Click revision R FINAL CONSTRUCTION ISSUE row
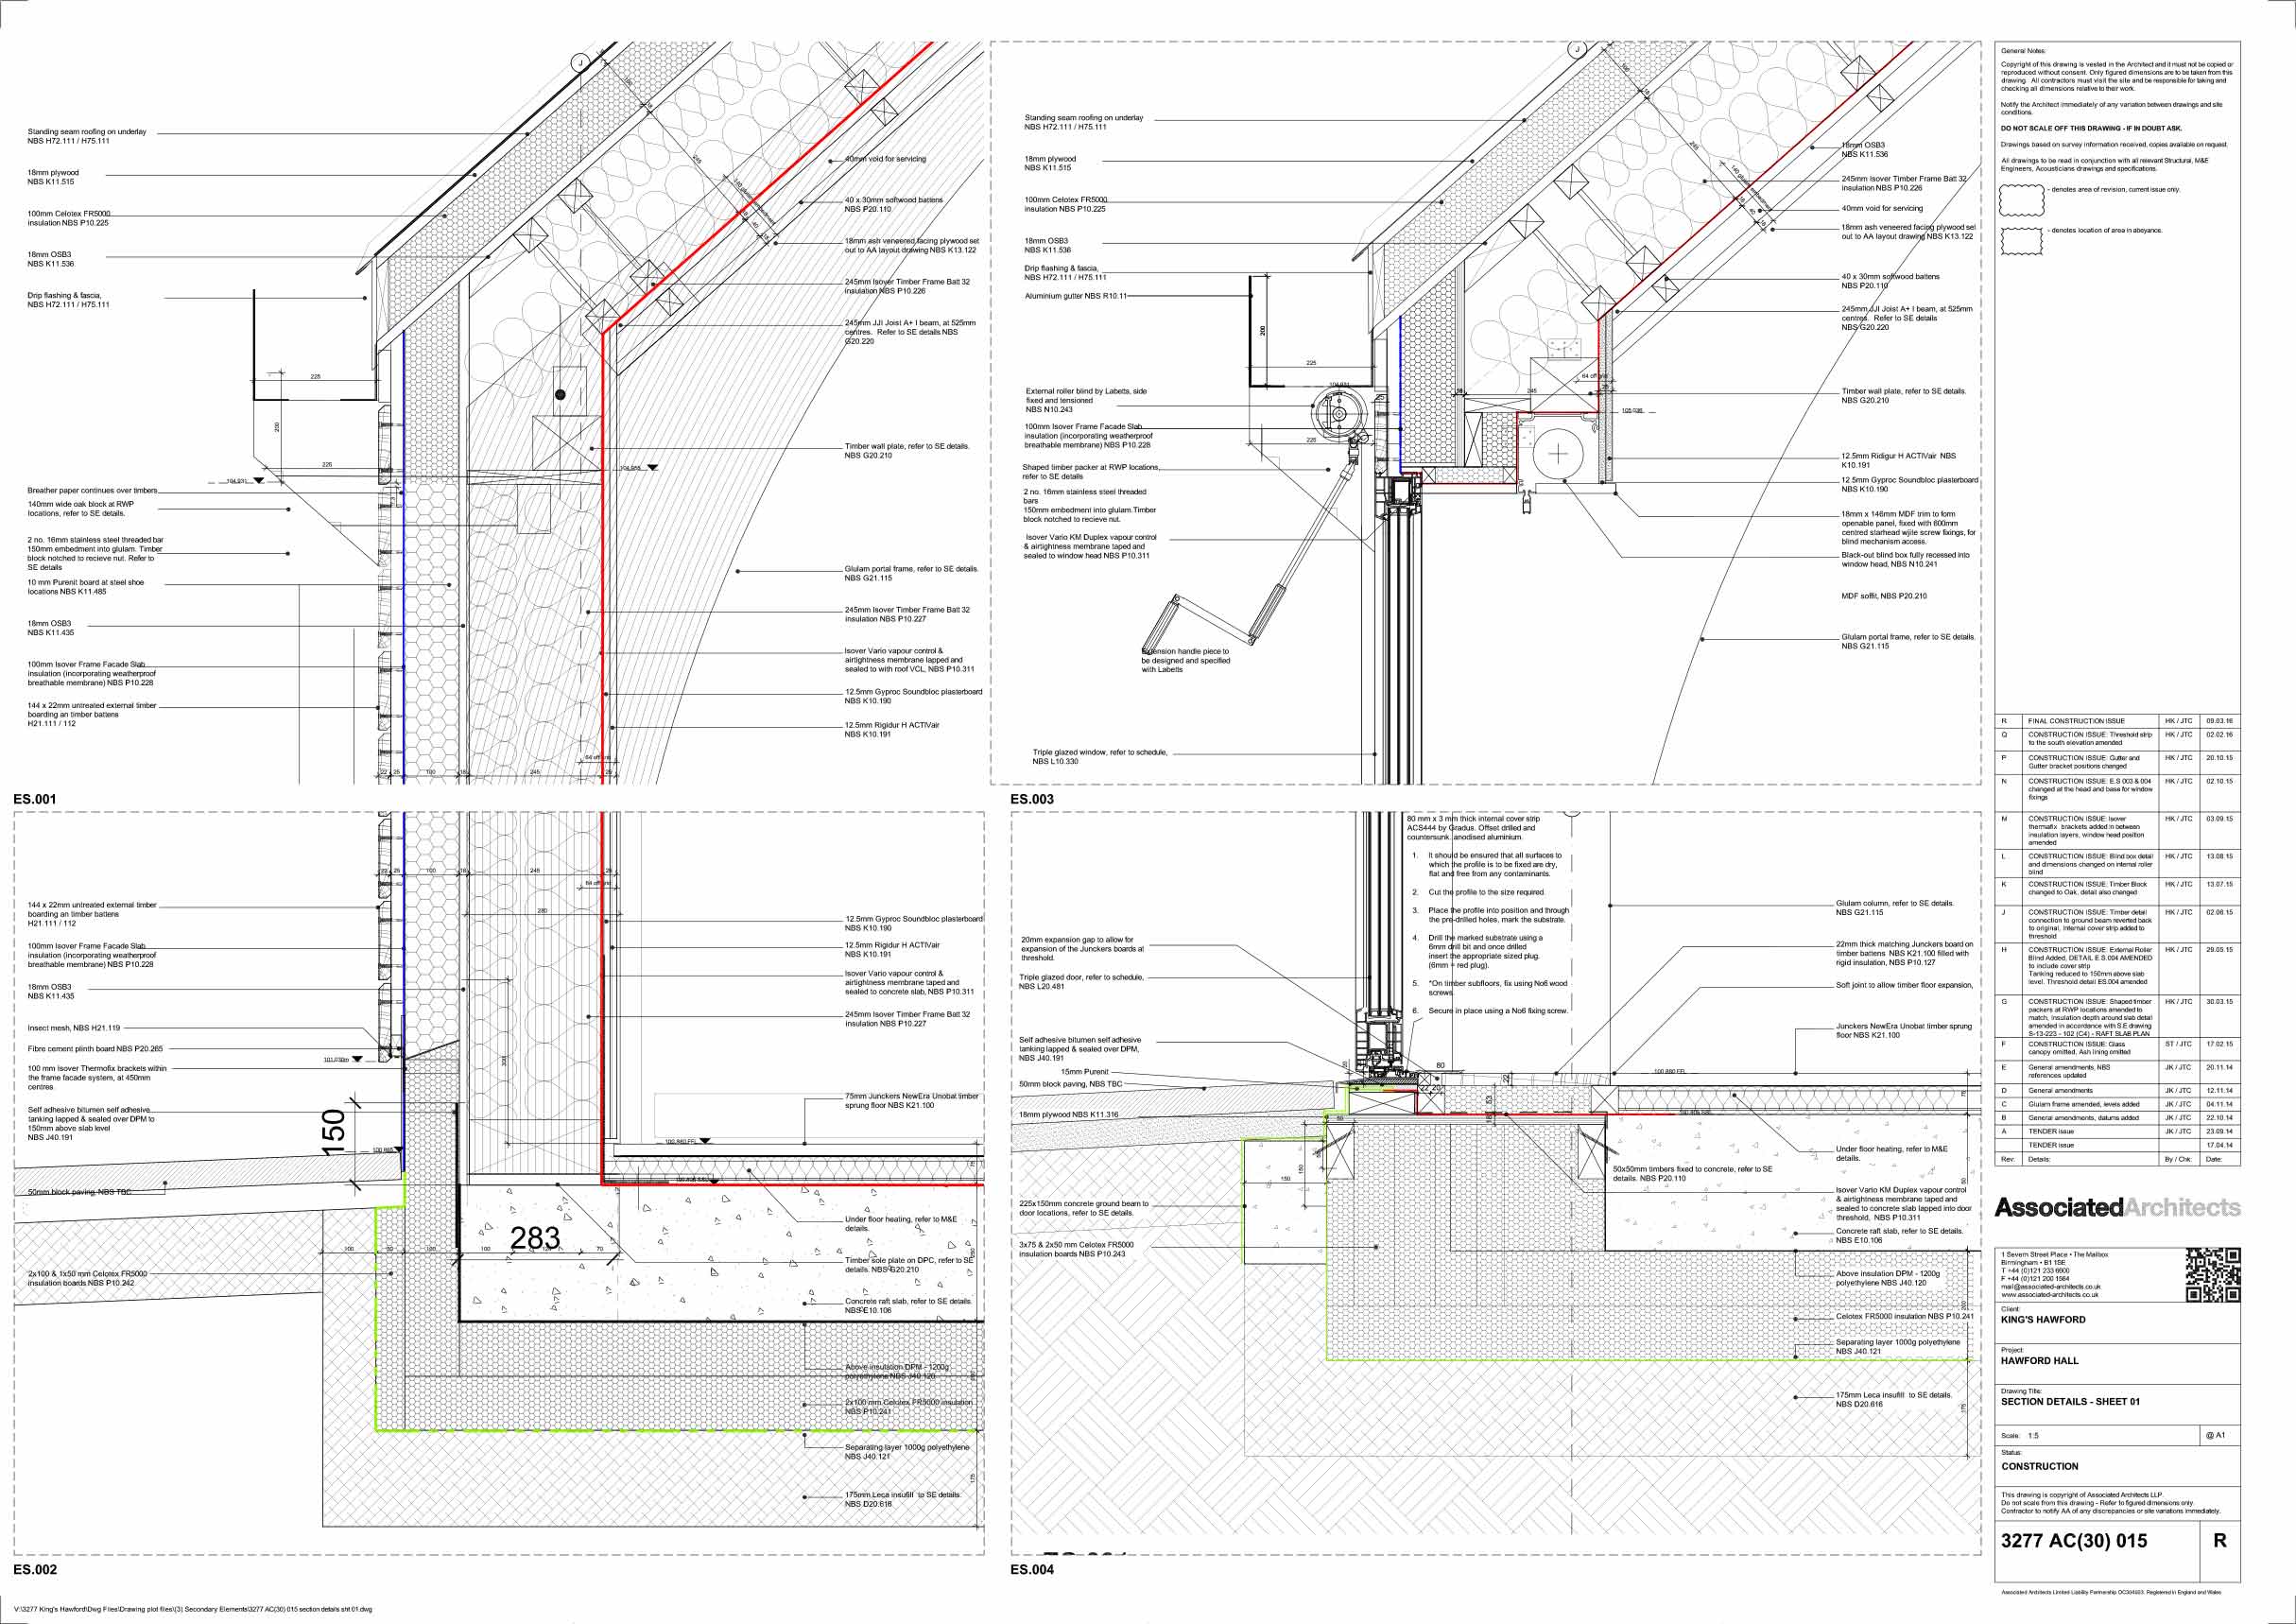The image size is (2296, 1624). click(x=2076, y=721)
